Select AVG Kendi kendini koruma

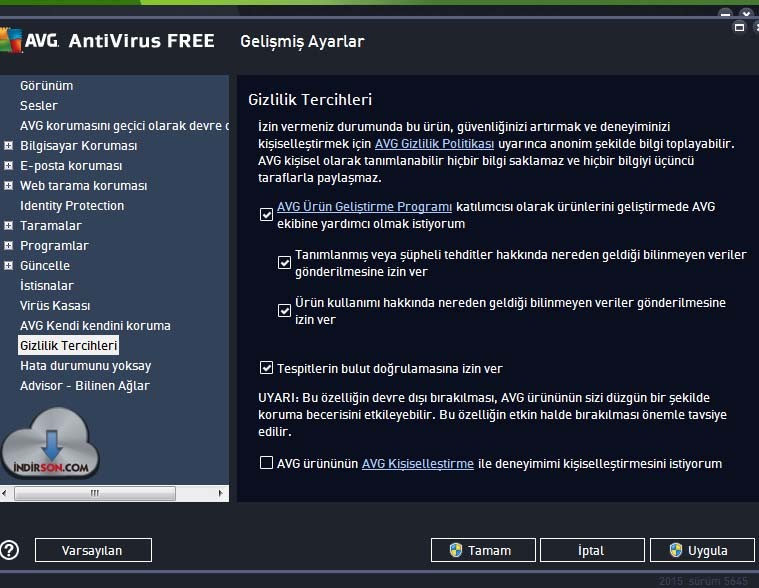pos(95,326)
